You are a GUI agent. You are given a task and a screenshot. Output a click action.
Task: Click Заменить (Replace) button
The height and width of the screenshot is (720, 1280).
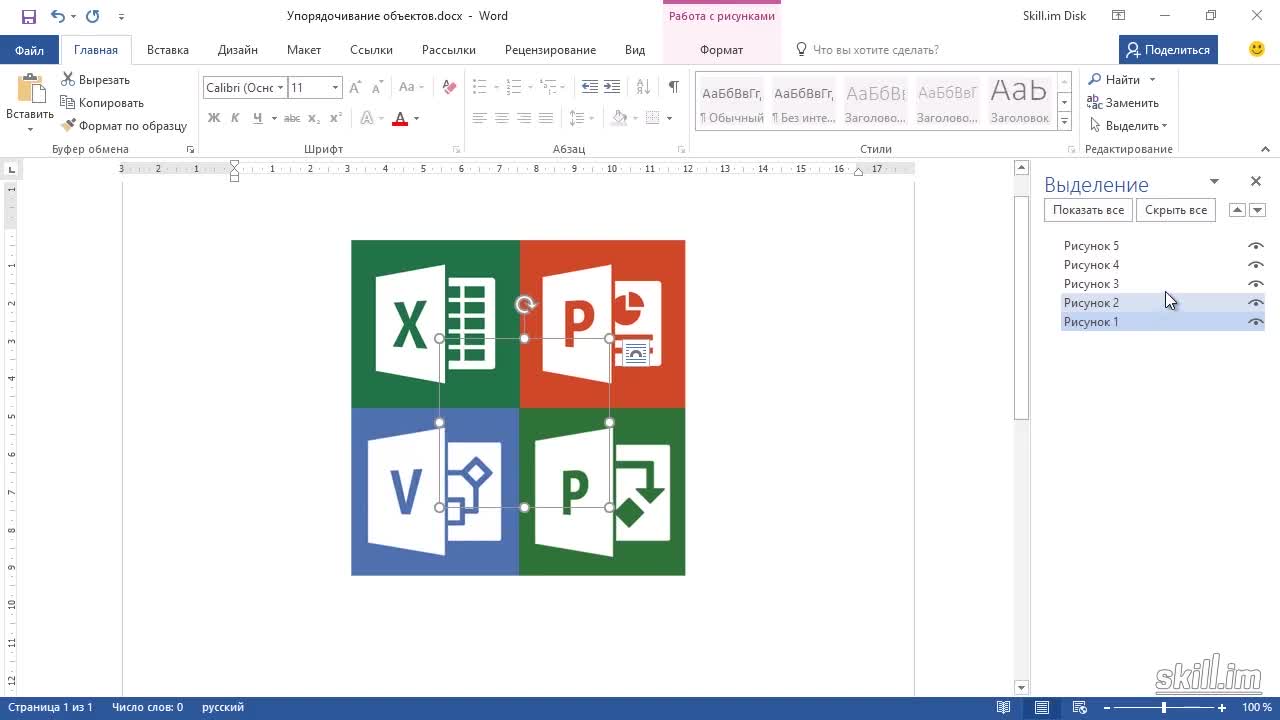1123,103
